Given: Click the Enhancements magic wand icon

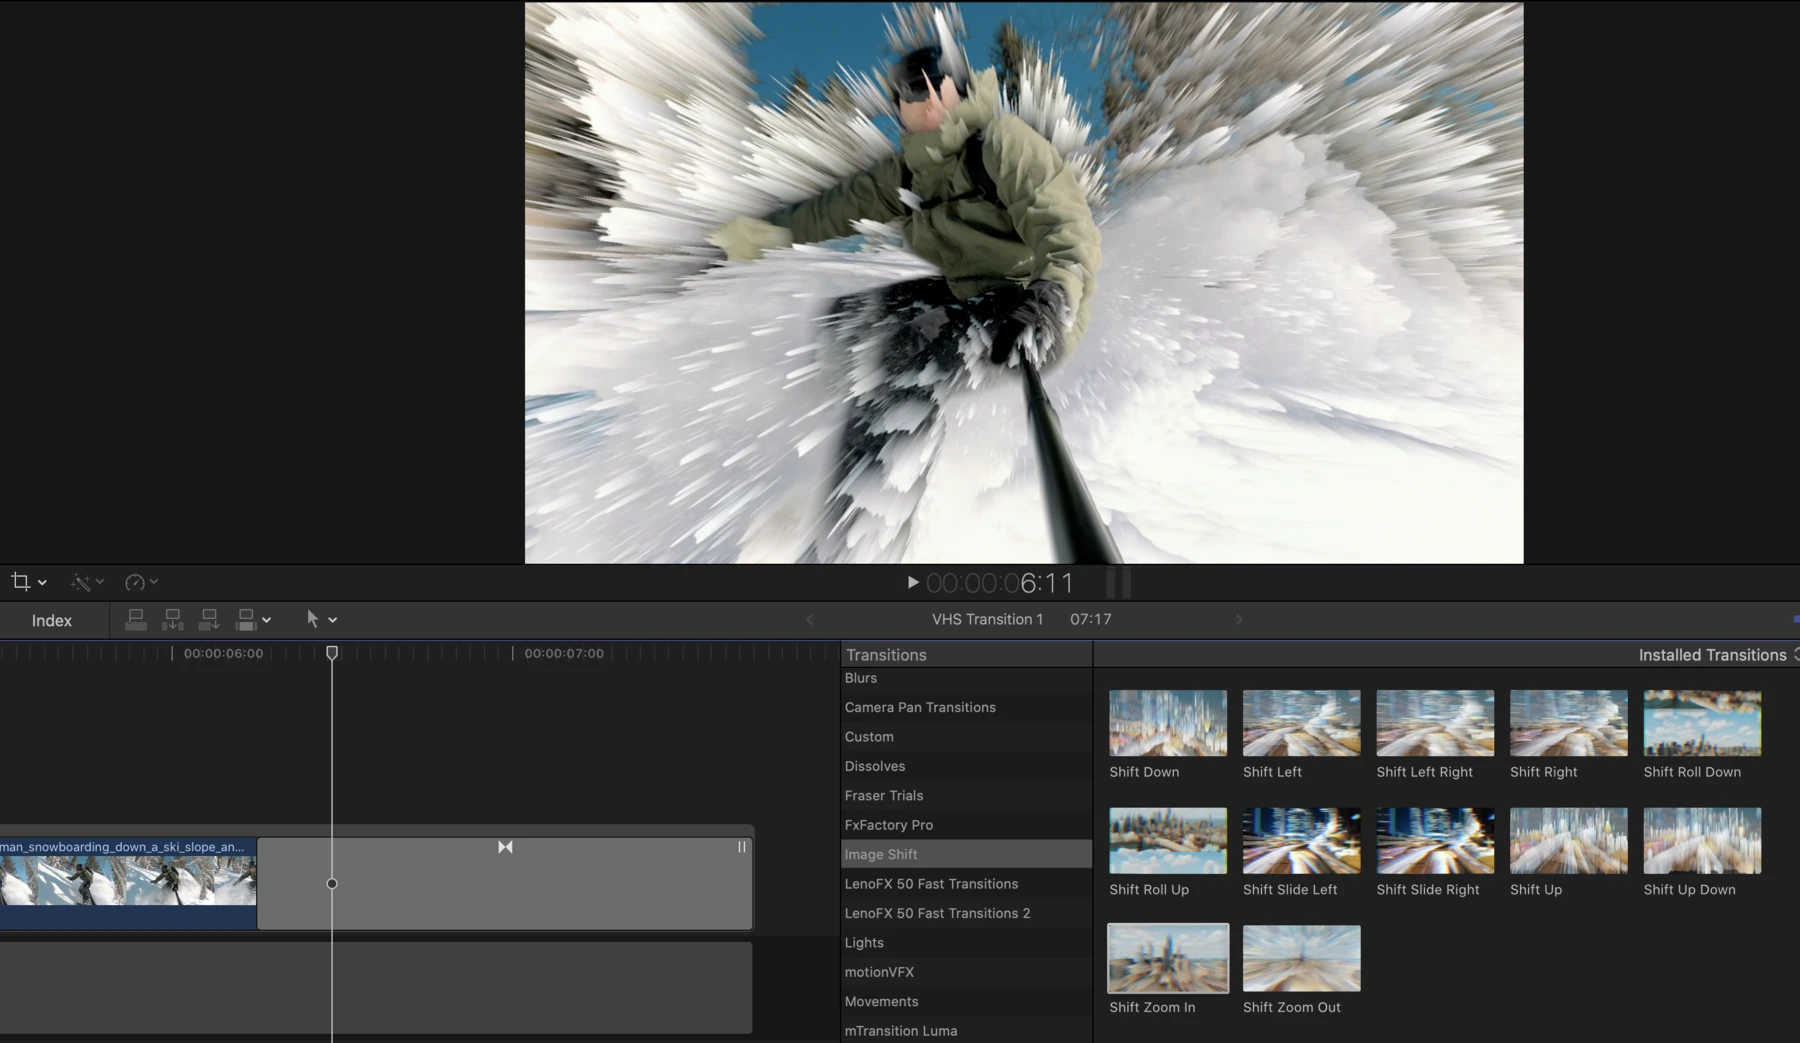Looking at the screenshot, I should pos(81,581).
